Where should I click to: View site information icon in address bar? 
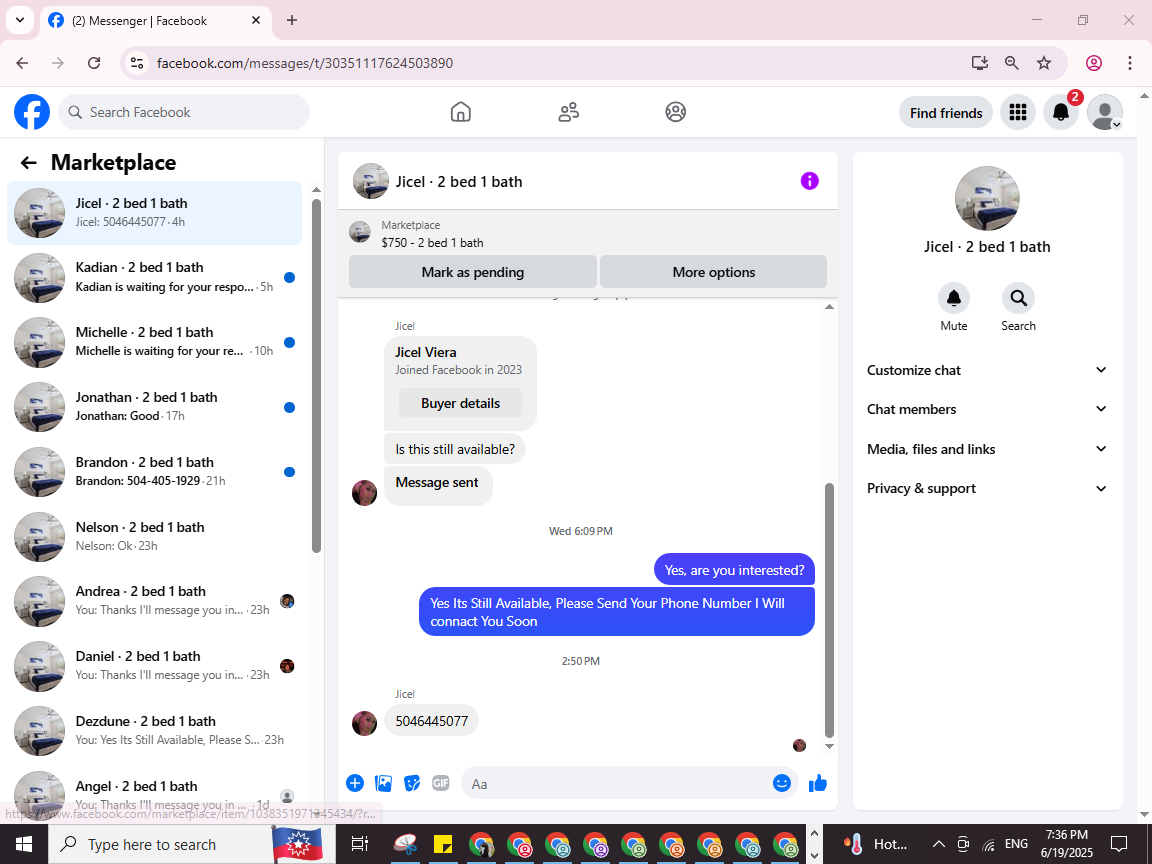137,63
